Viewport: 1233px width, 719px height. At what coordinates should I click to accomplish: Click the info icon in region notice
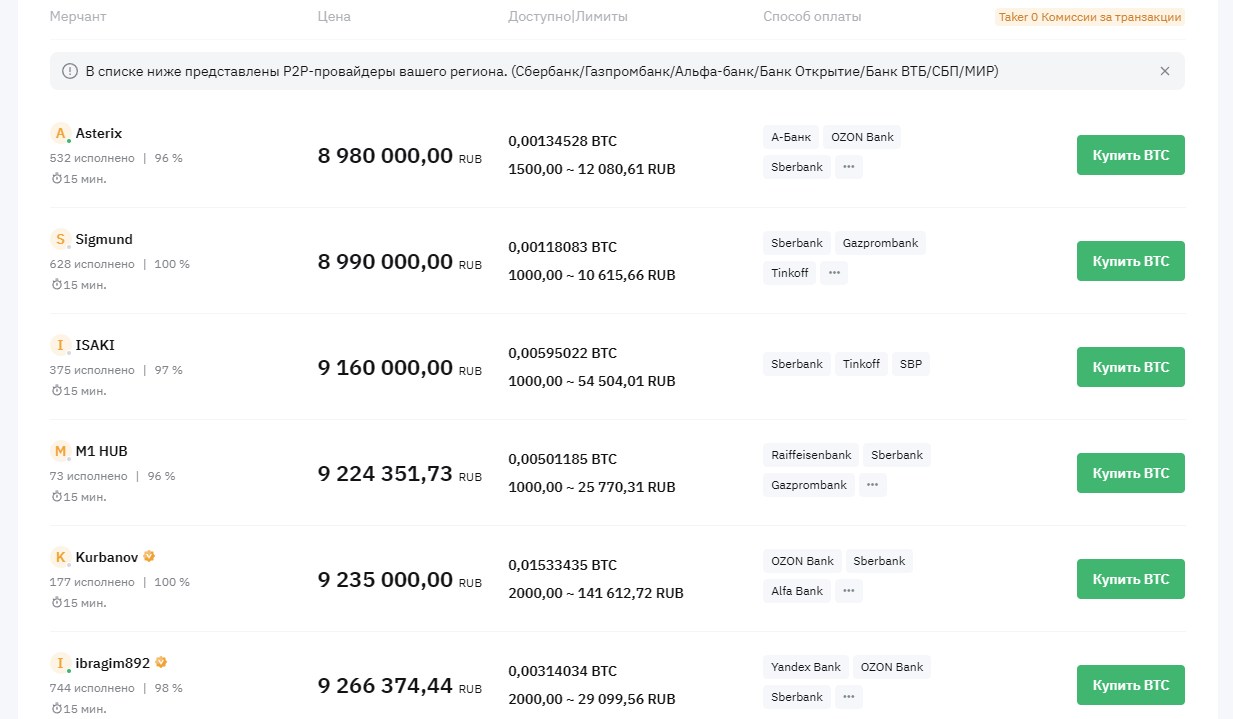tap(70, 71)
